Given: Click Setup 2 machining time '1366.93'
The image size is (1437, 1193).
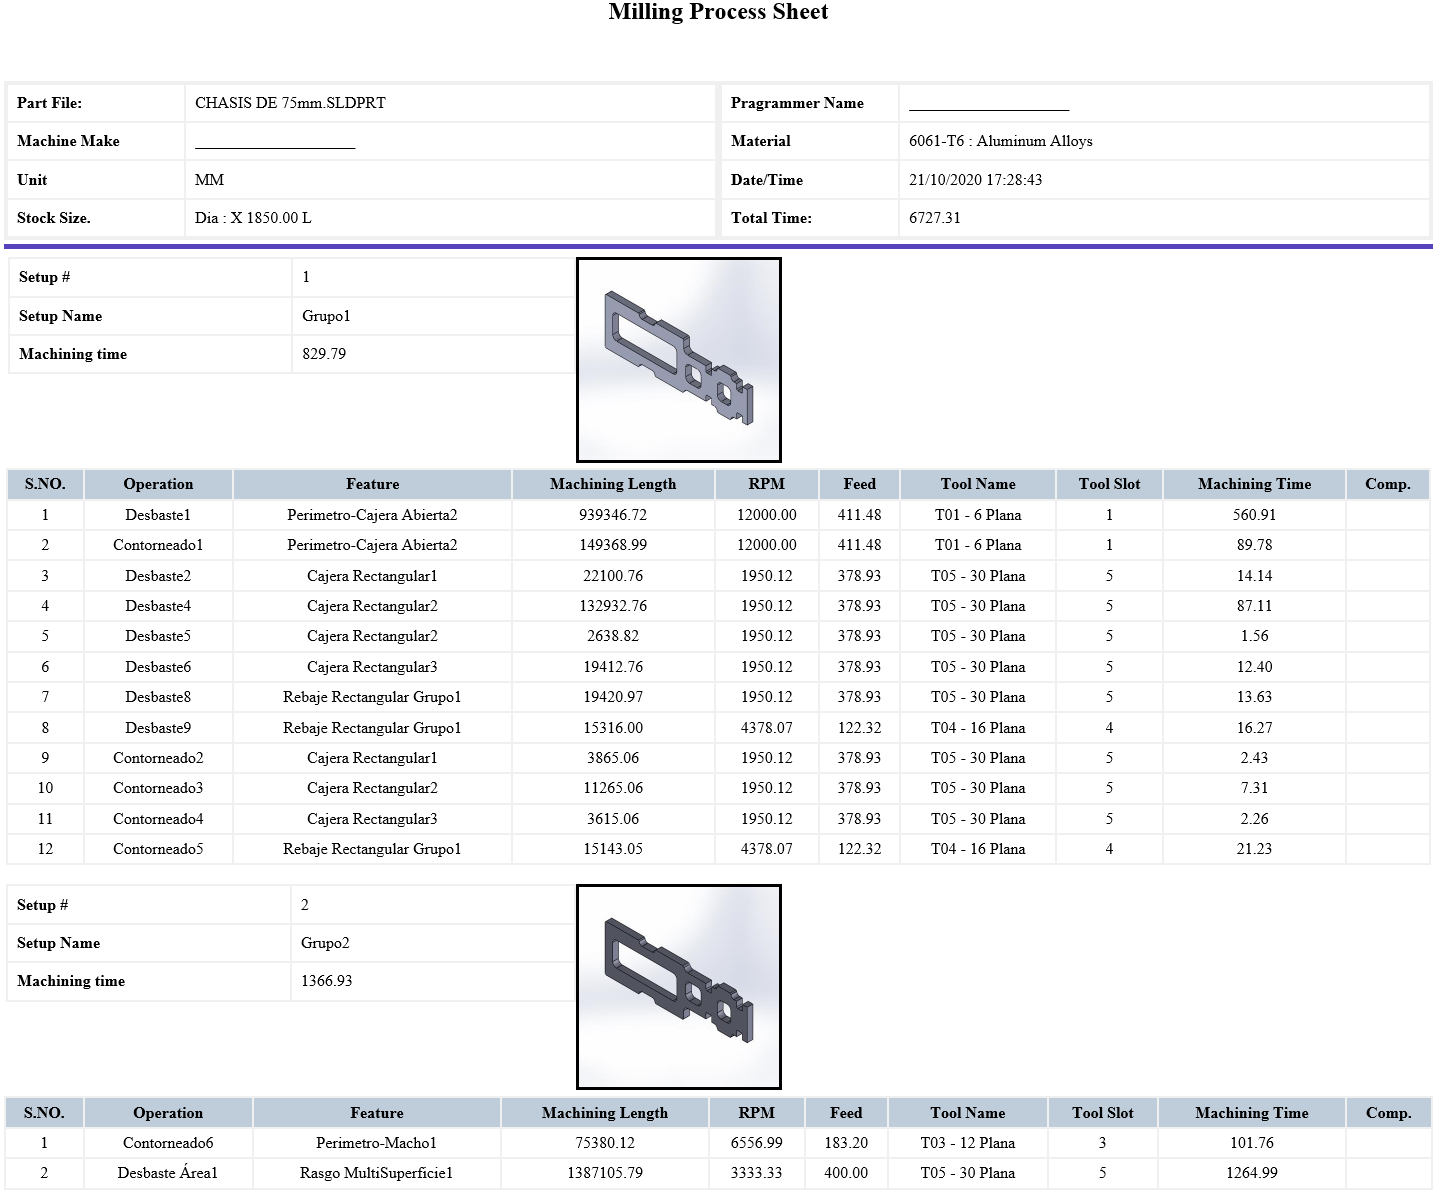Looking at the screenshot, I should pyautogui.click(x=326, y=981).
